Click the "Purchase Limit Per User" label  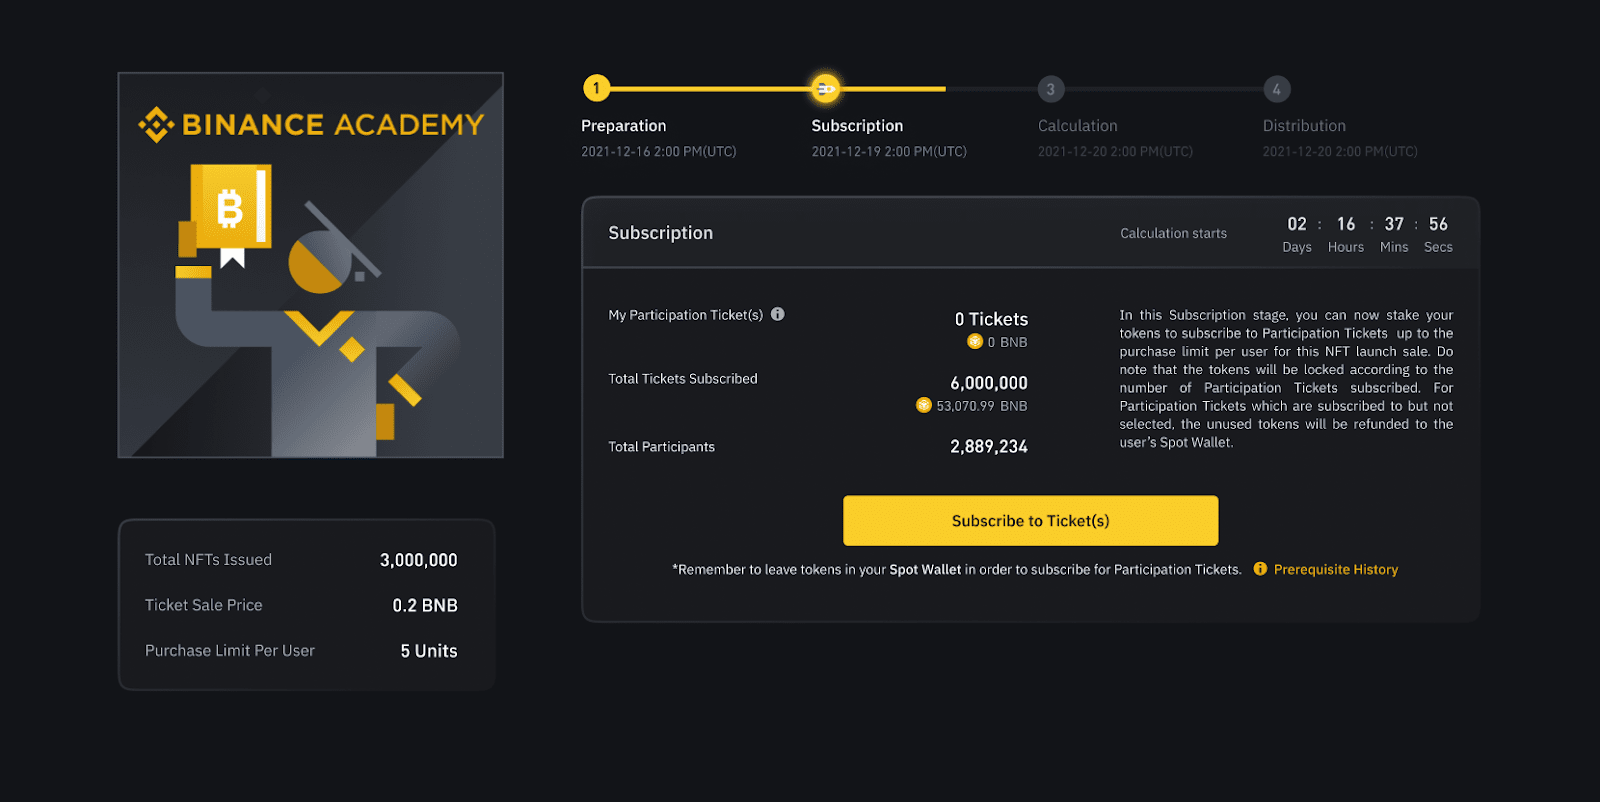(x=230, y=651)
